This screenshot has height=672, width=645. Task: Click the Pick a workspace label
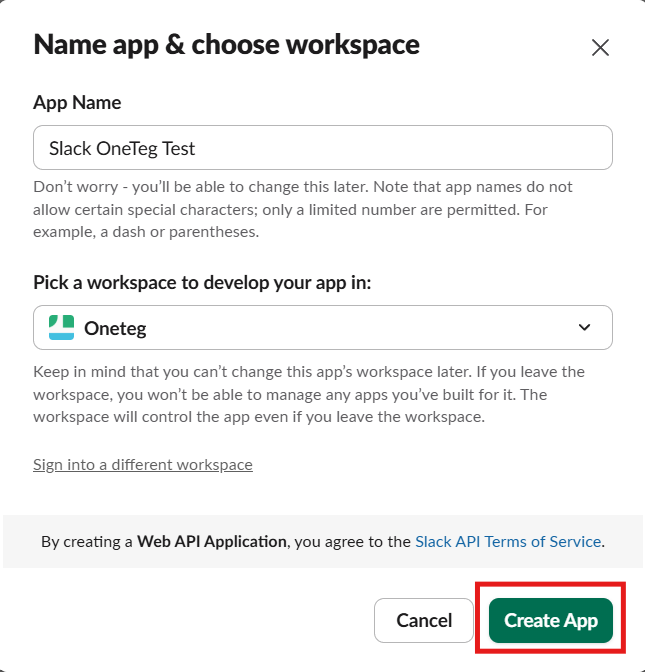pyautogui.click(x=202, y=283)
